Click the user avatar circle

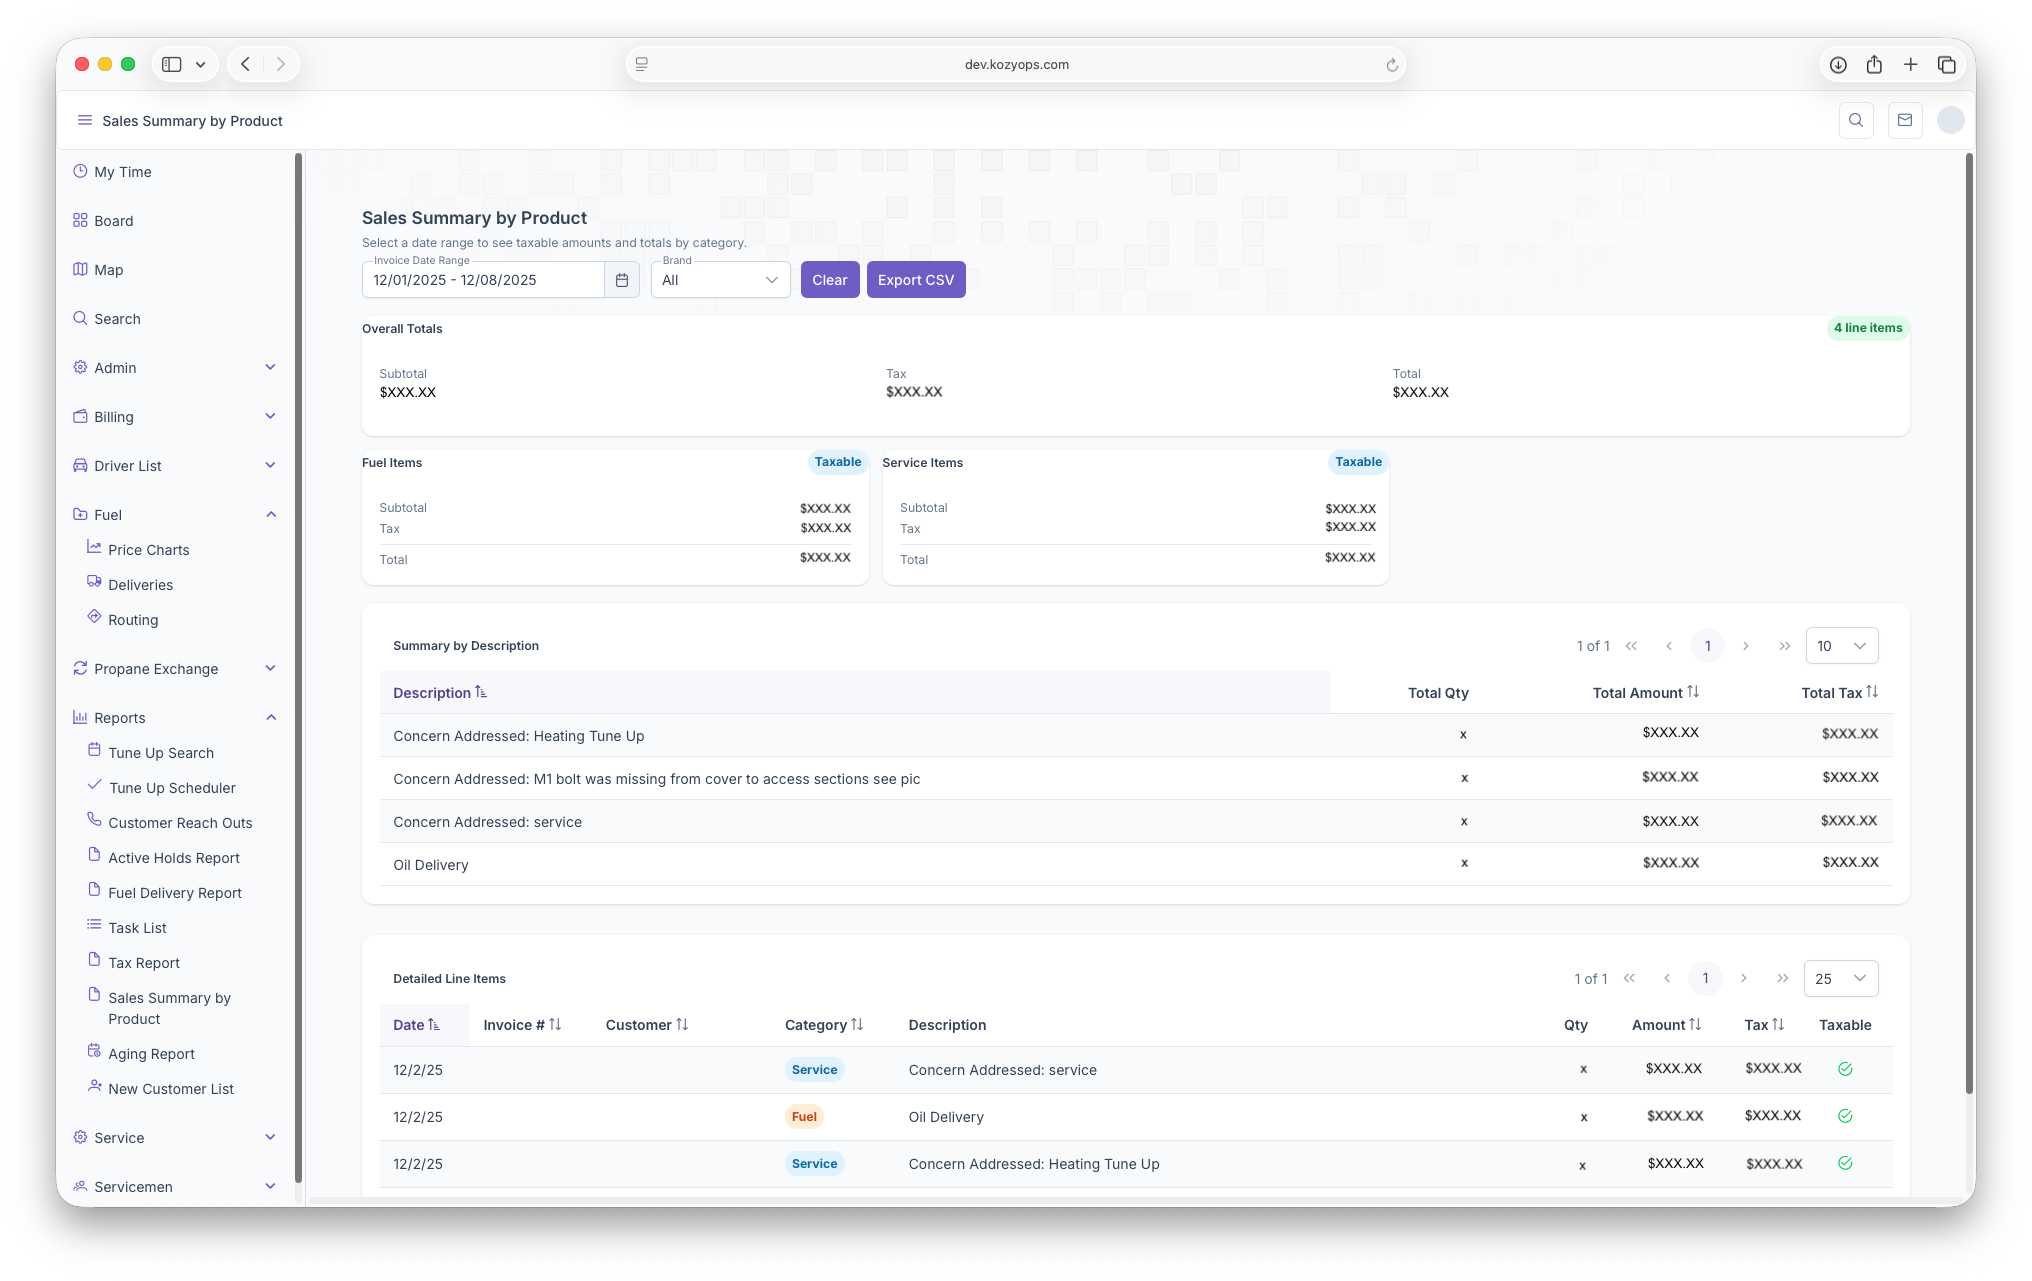tap(1950, 120)
